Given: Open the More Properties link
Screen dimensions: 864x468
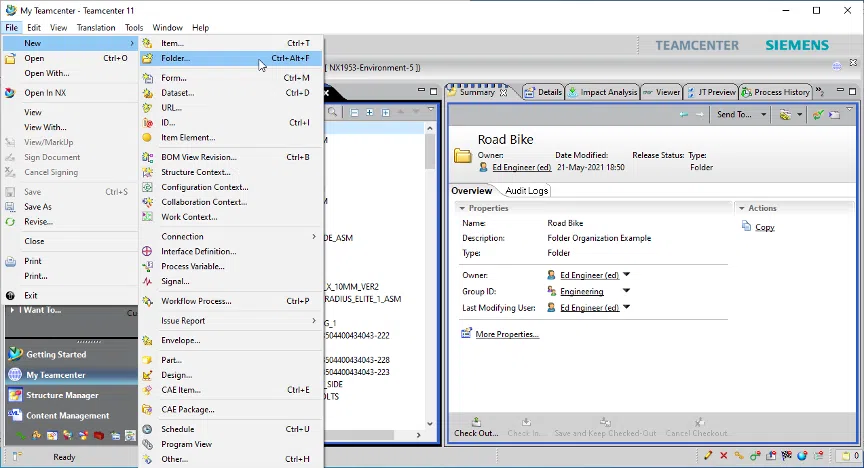Looking at the screenshot, I should pyautogui.click(x=507, y=334).
